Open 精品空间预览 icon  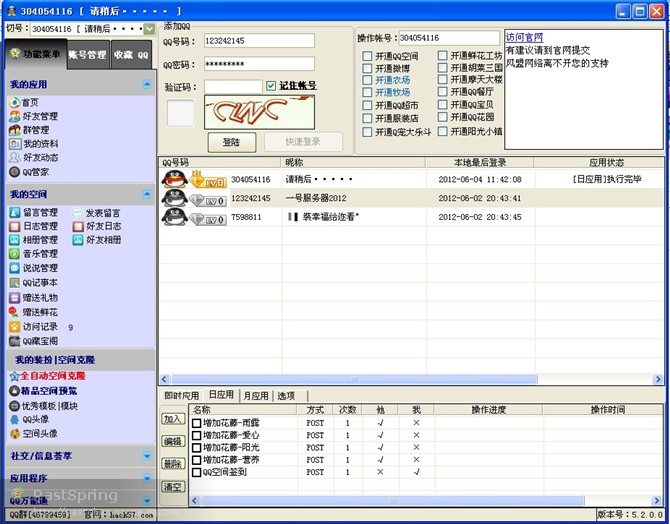[15, 391]
